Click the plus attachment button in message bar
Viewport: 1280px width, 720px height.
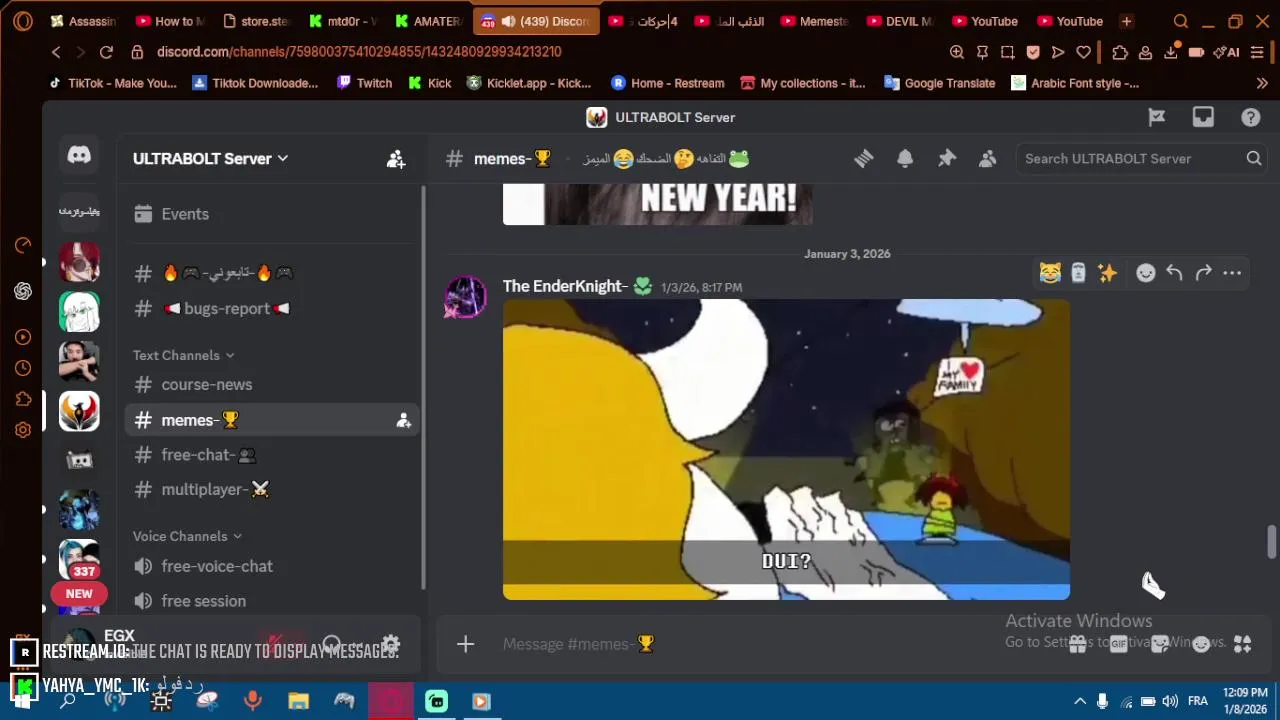[x=465, y=644]
